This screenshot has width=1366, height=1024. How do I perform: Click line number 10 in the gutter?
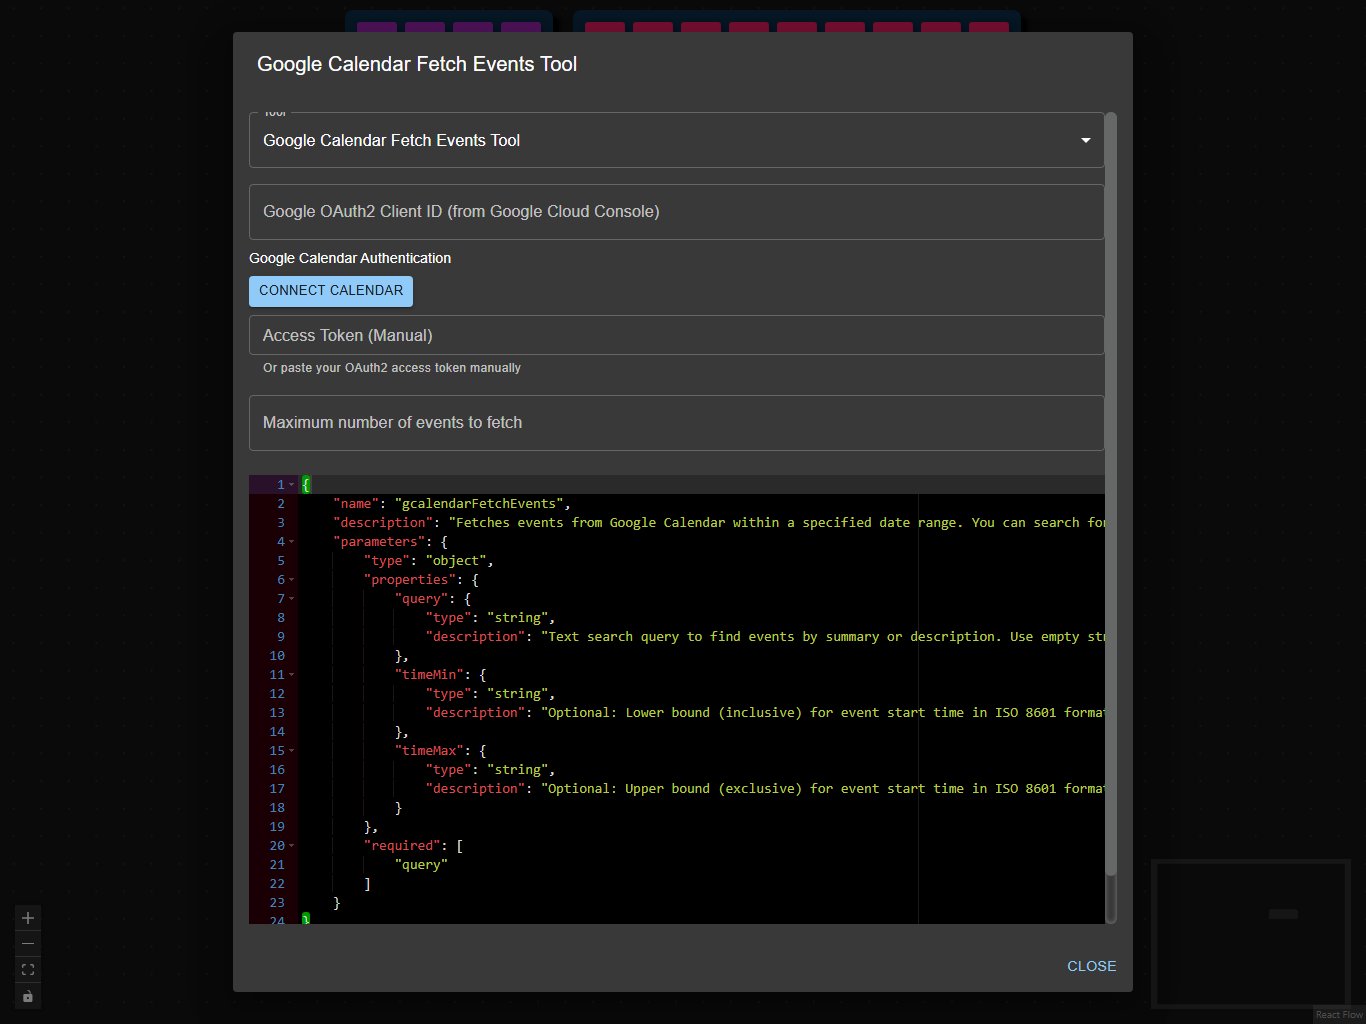tap(277, 656)
